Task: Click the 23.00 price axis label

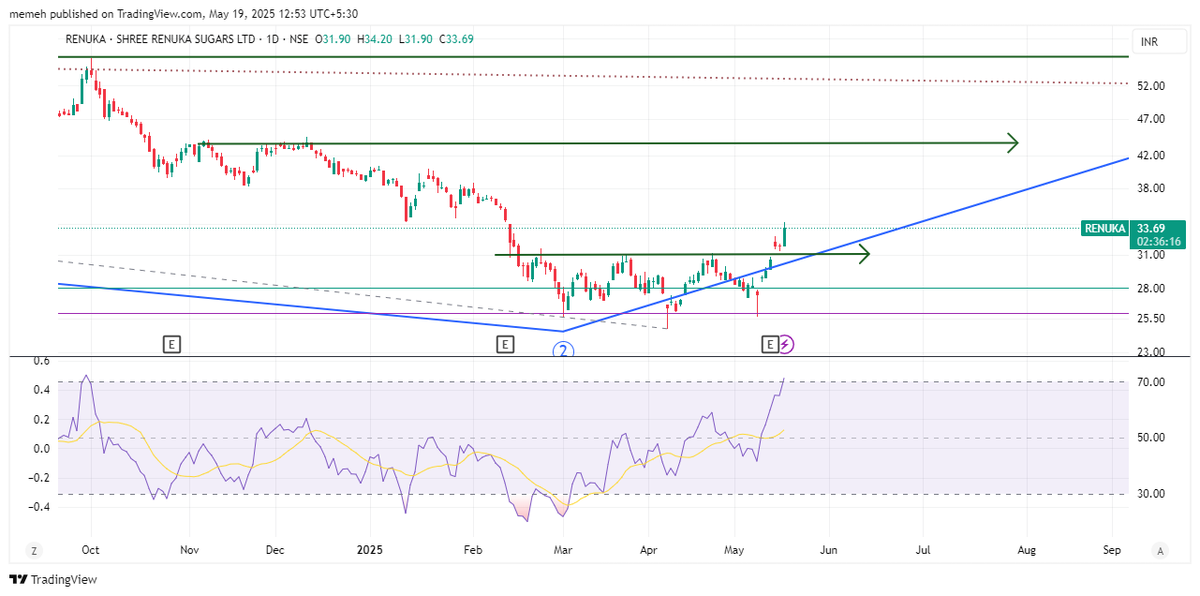Action: 1152,351
